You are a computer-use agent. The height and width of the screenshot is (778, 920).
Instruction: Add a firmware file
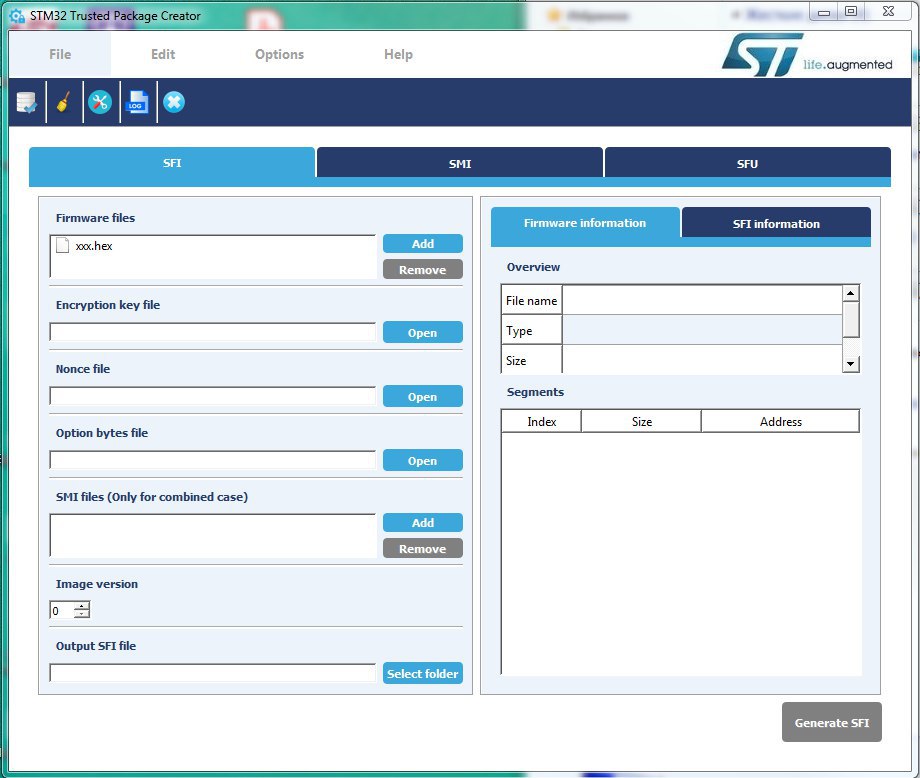click(x=422, y=243)
